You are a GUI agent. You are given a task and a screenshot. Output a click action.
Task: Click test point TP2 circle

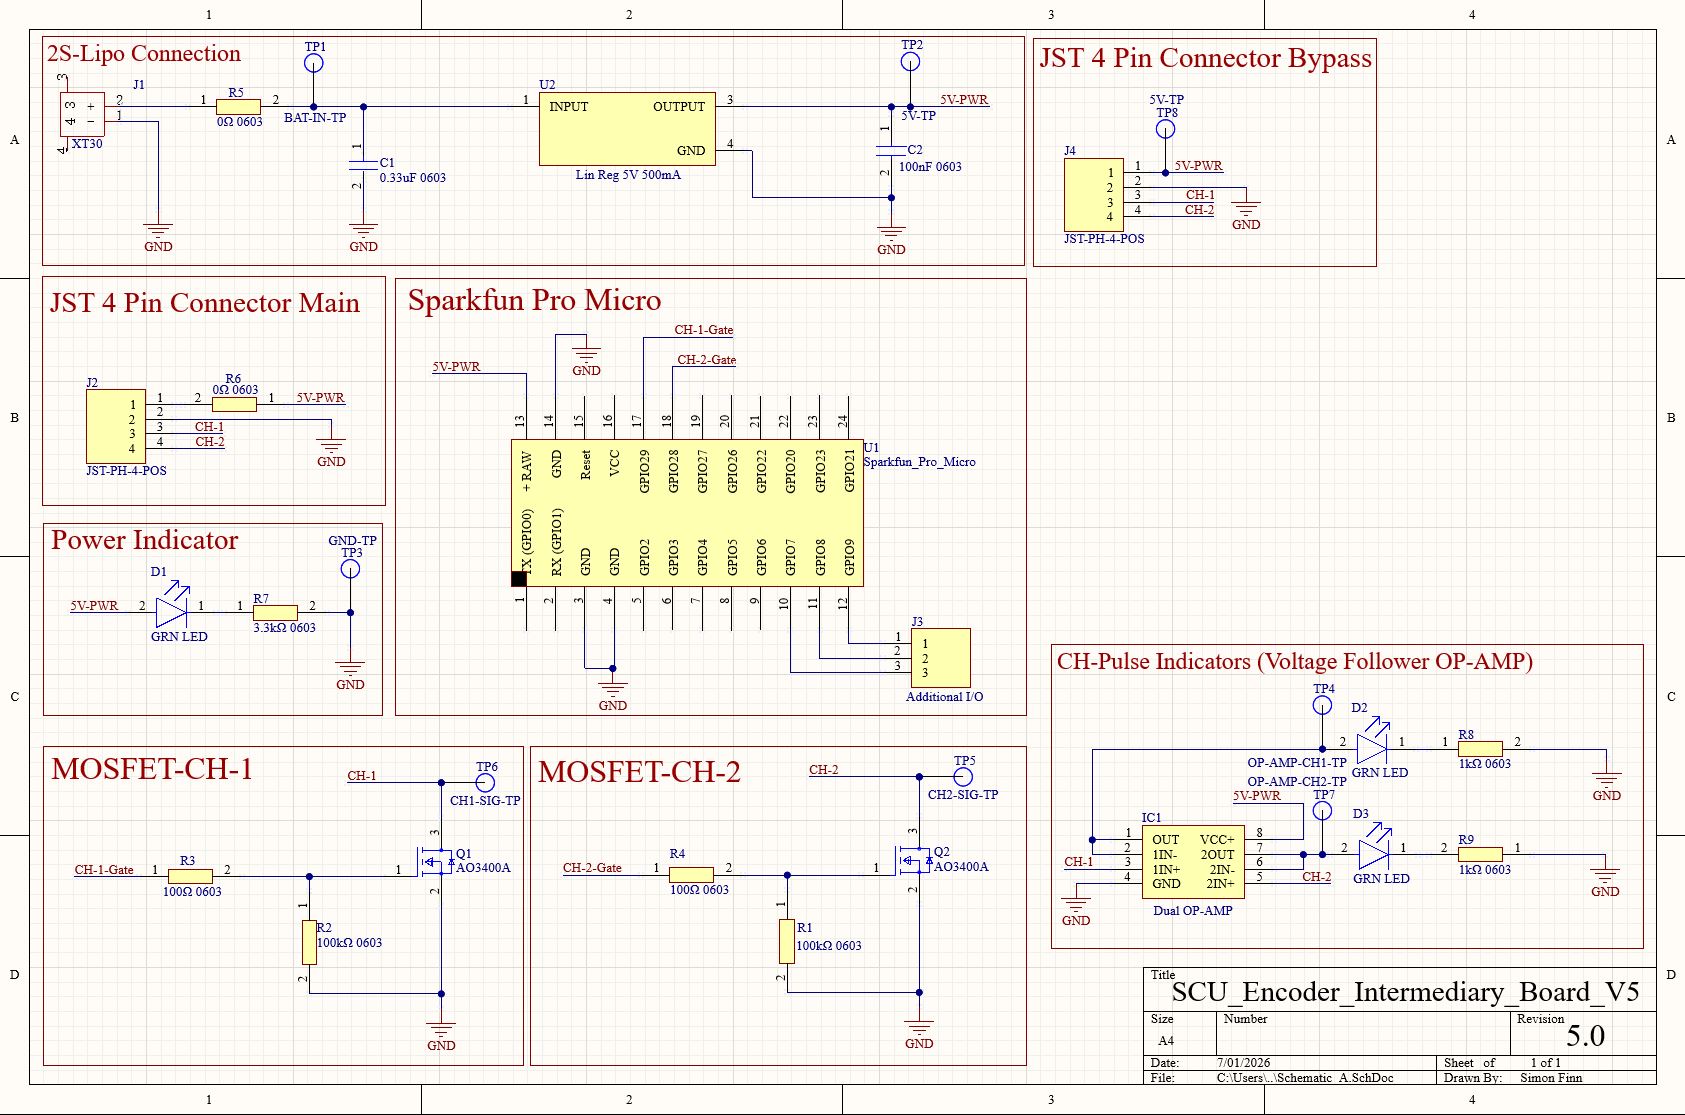pyautogui.click(x=910, y=62)
